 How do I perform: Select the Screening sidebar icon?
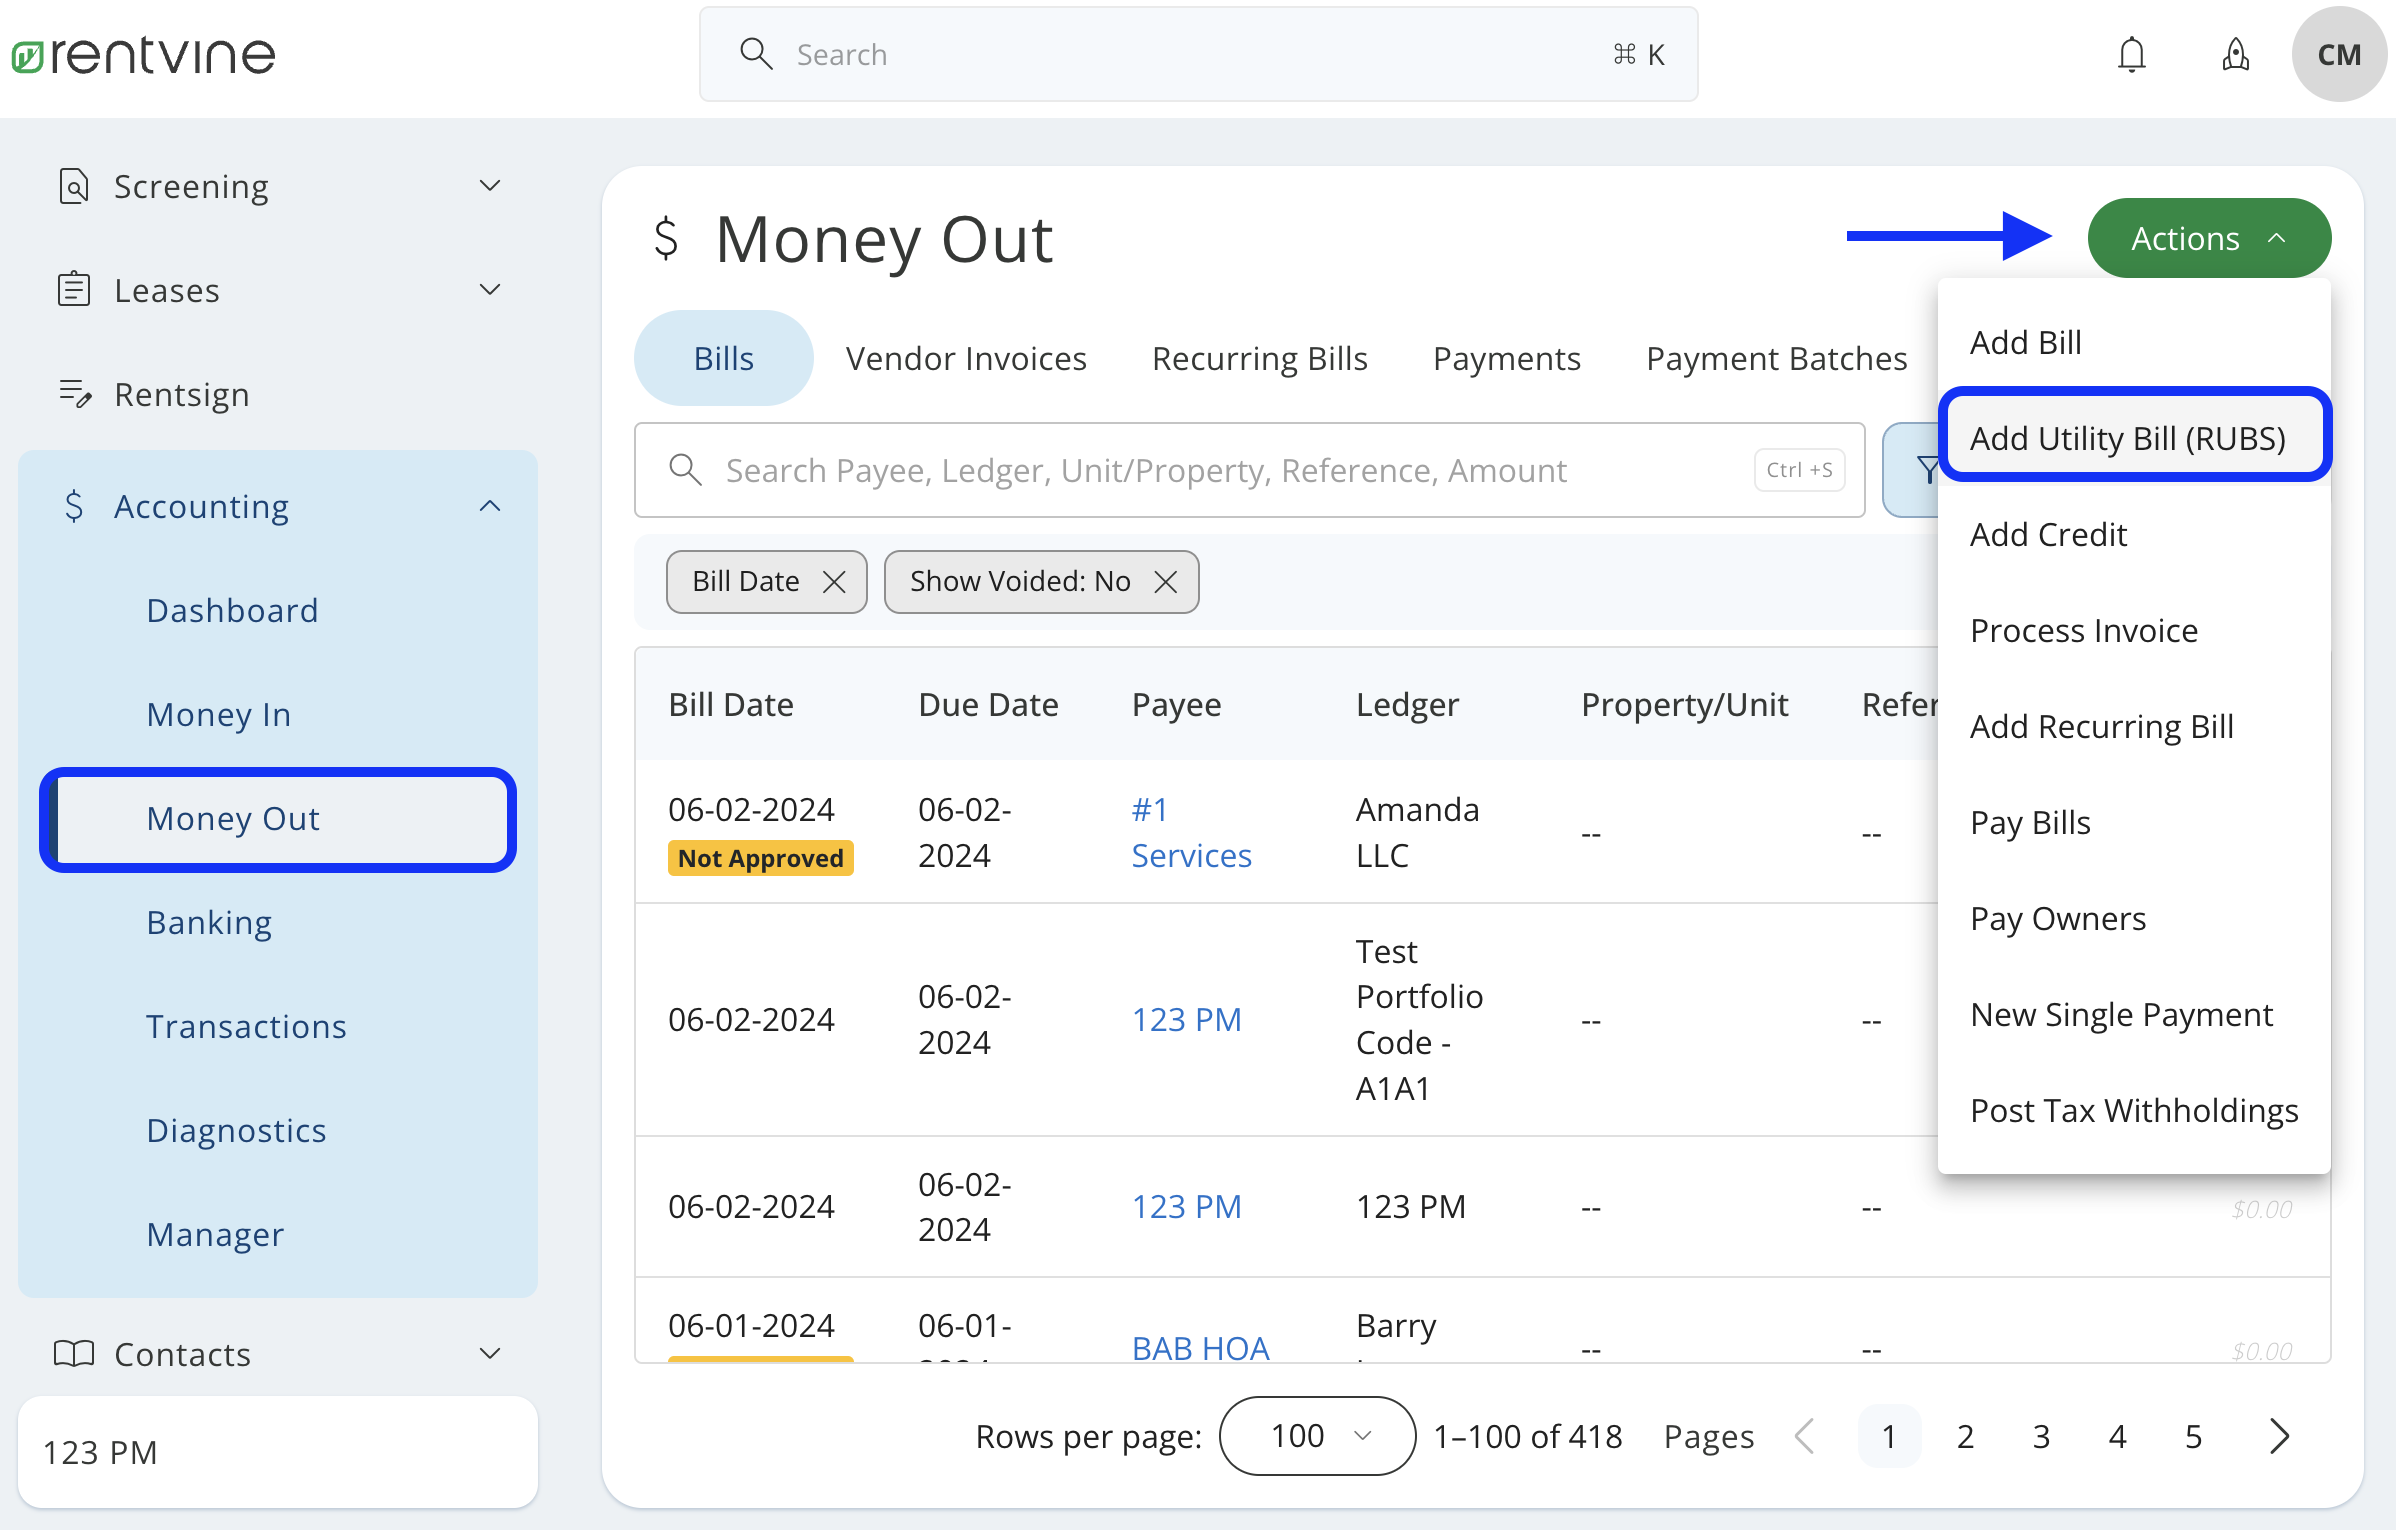tap(74, 186)
